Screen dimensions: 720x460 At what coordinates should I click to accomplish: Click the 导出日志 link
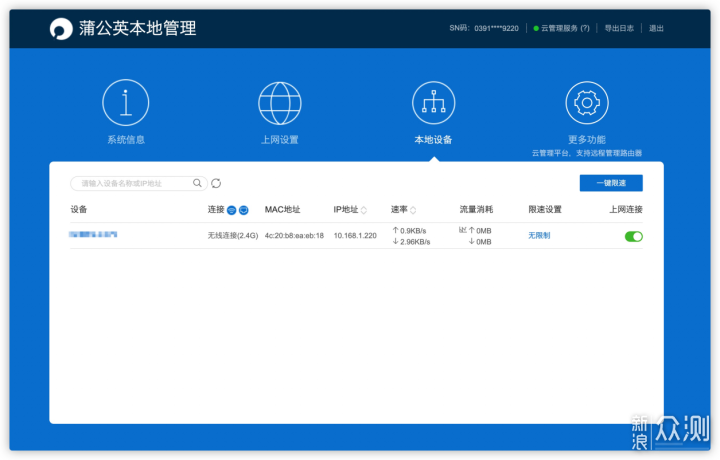619,28
